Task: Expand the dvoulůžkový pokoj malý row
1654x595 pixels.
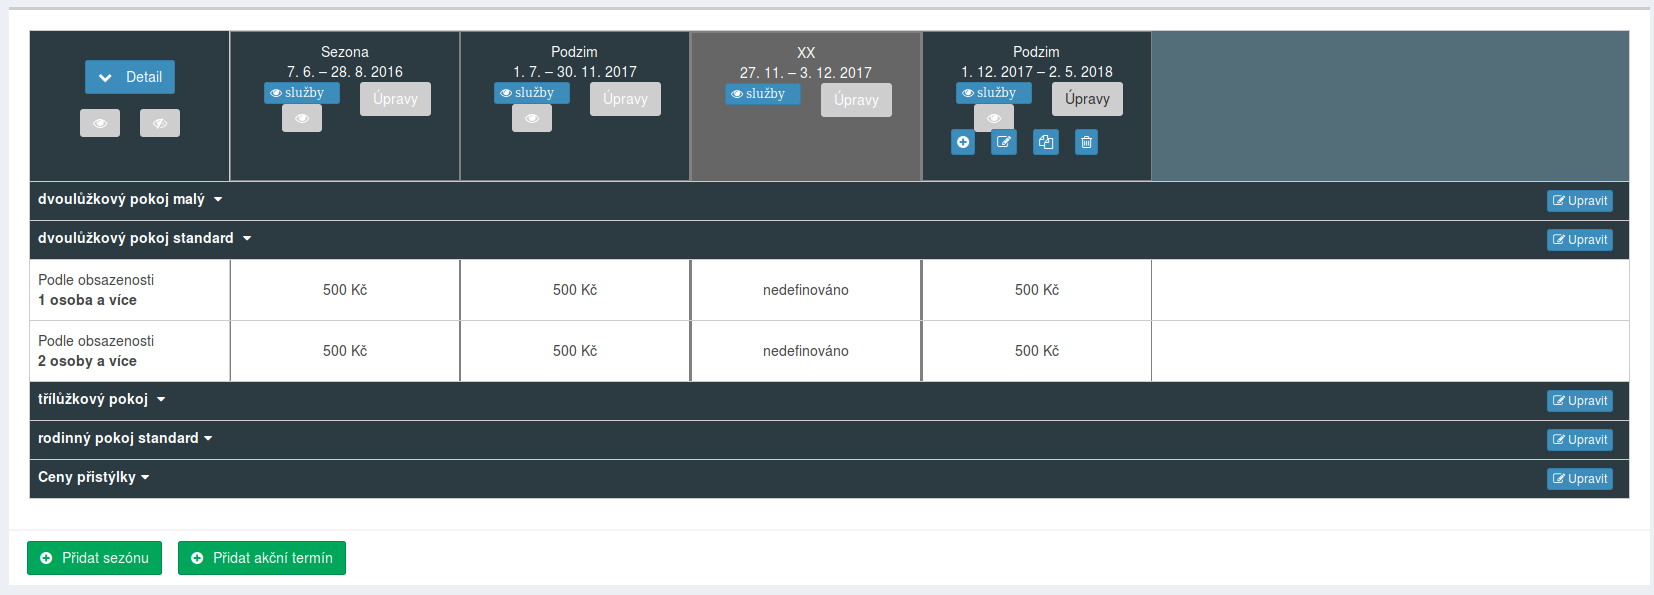Action: coord(130,200)
